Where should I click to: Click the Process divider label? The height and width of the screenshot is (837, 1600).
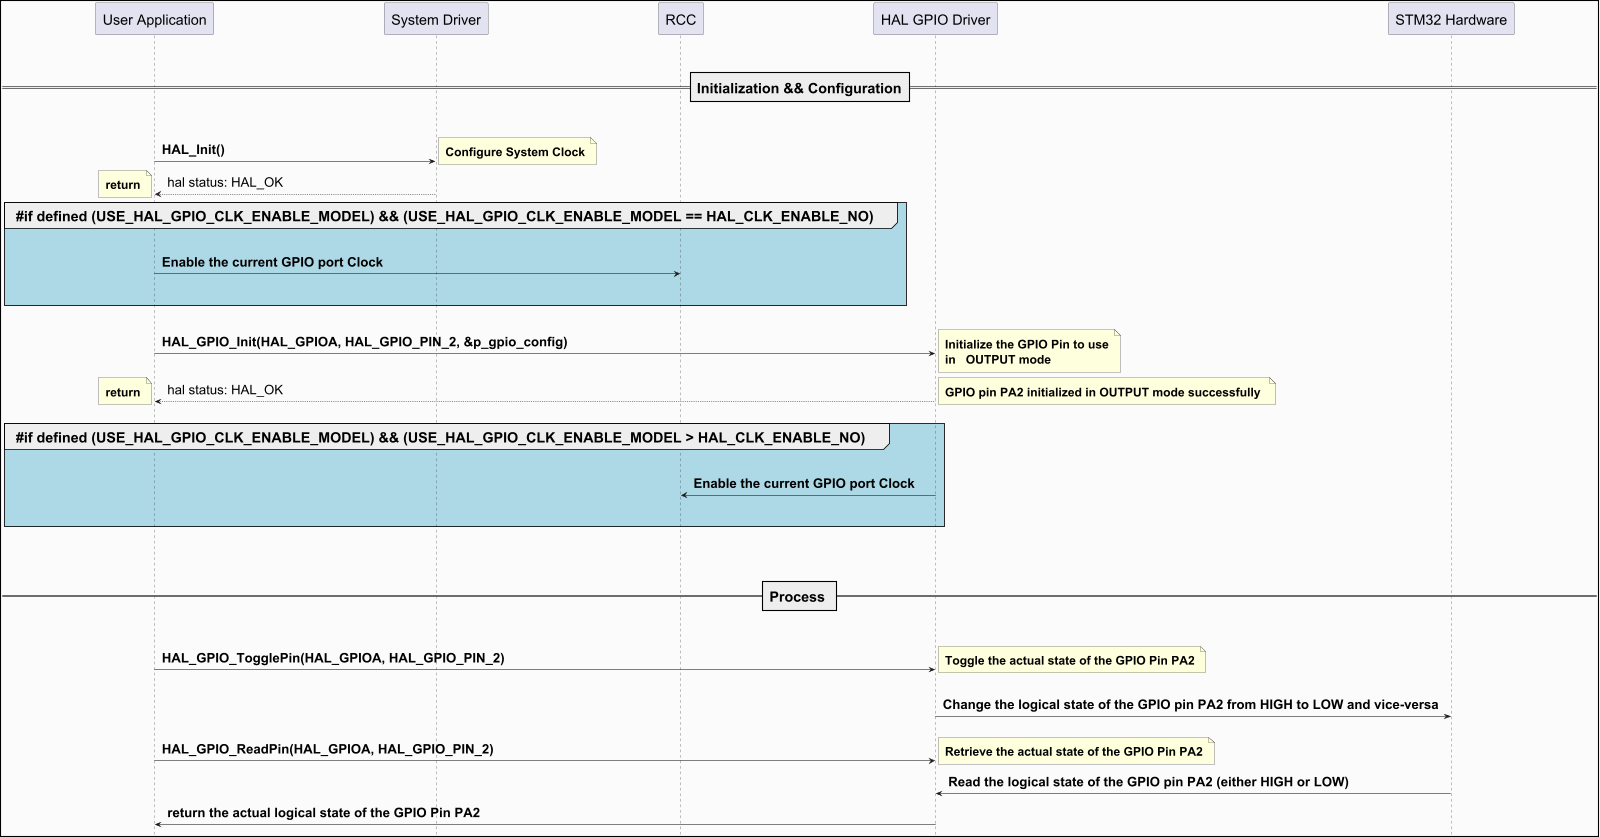pos(797,597)
